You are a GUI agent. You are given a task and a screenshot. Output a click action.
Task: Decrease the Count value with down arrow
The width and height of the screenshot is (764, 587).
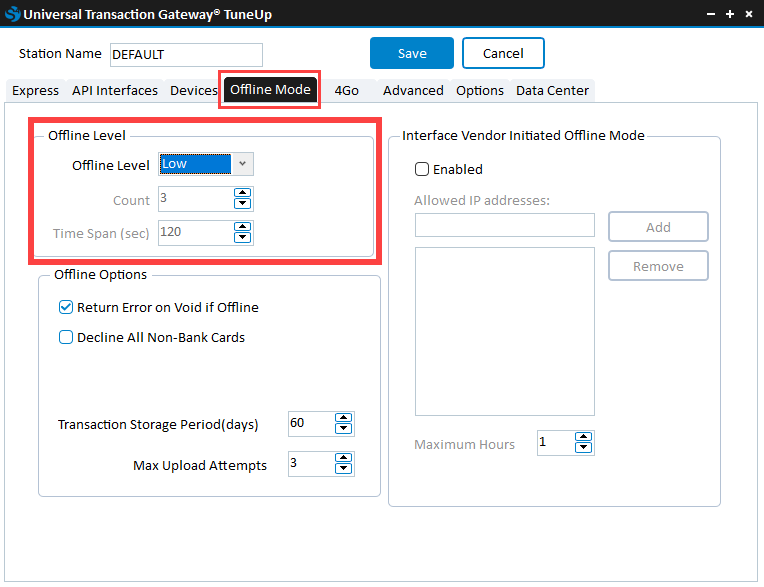tap(242, 204)
